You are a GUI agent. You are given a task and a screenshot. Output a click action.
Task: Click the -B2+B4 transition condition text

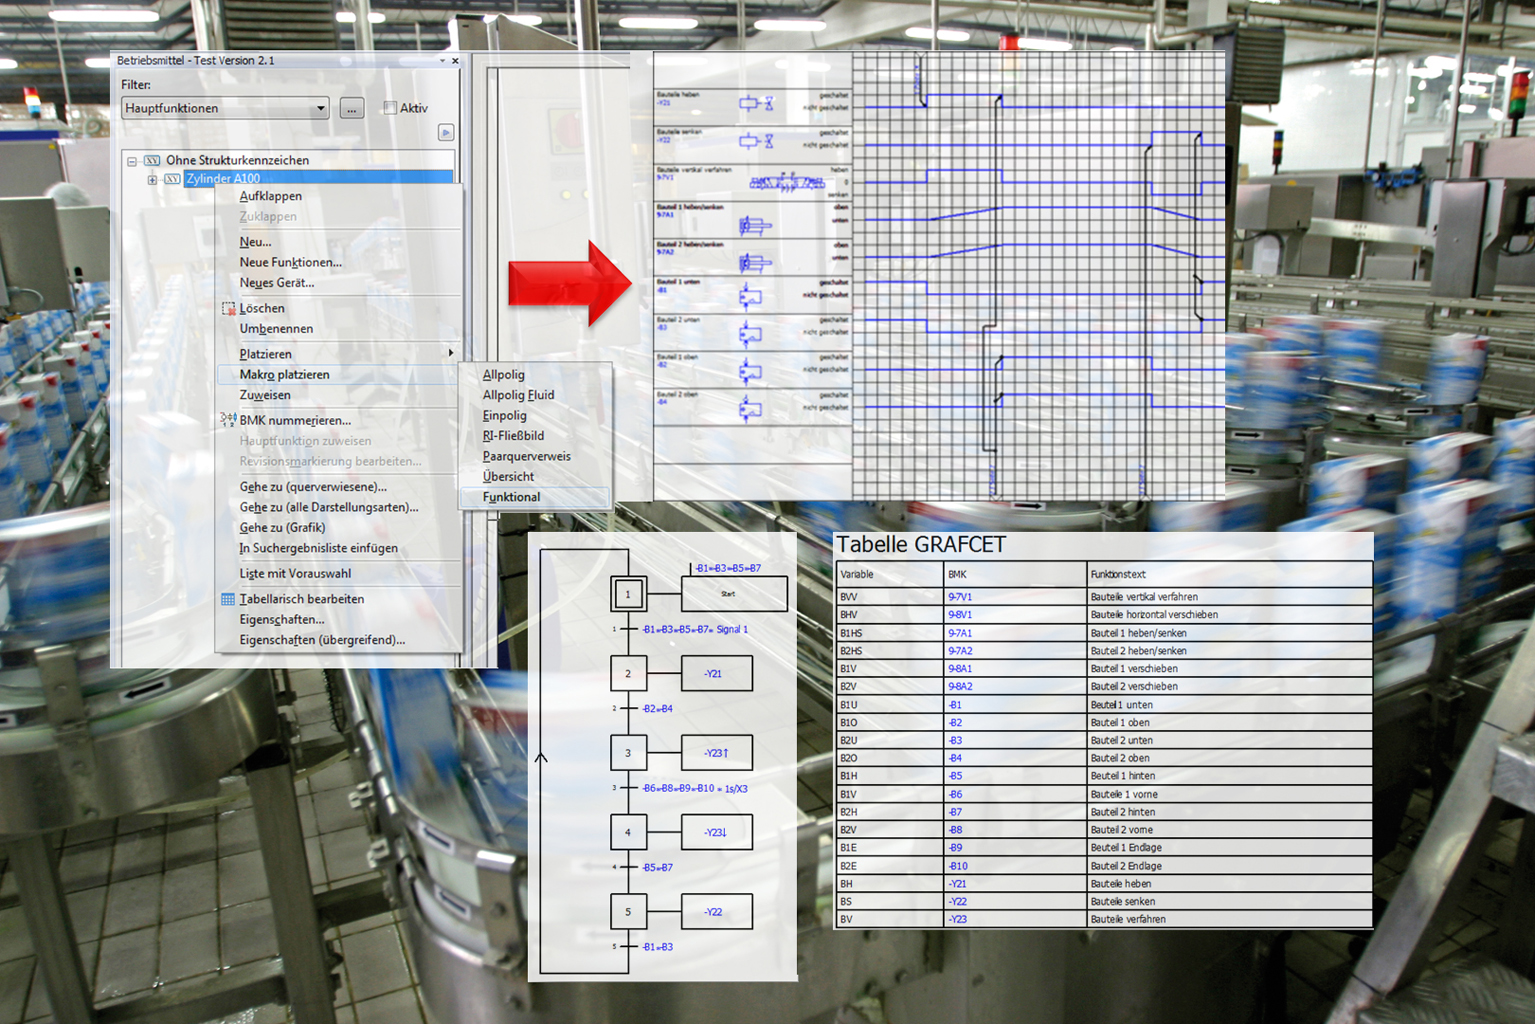click(657, 709)
